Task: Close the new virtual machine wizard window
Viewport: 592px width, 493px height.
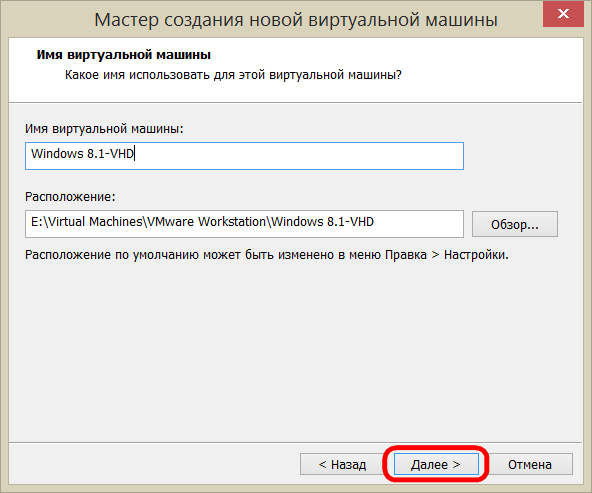Action: [563, 14]
